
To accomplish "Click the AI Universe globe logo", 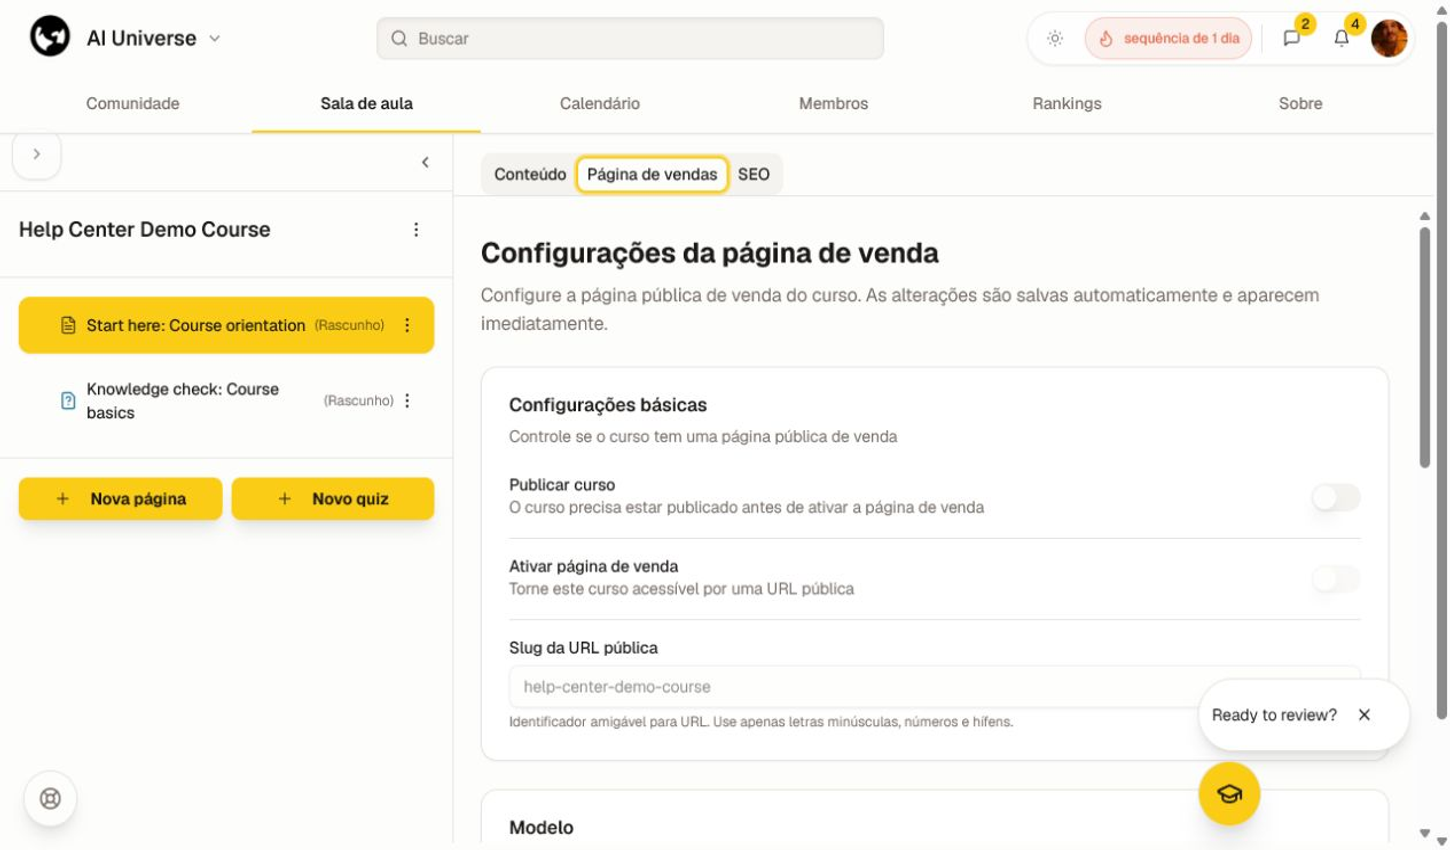I will pyautogui.click(x=49, y=38).
